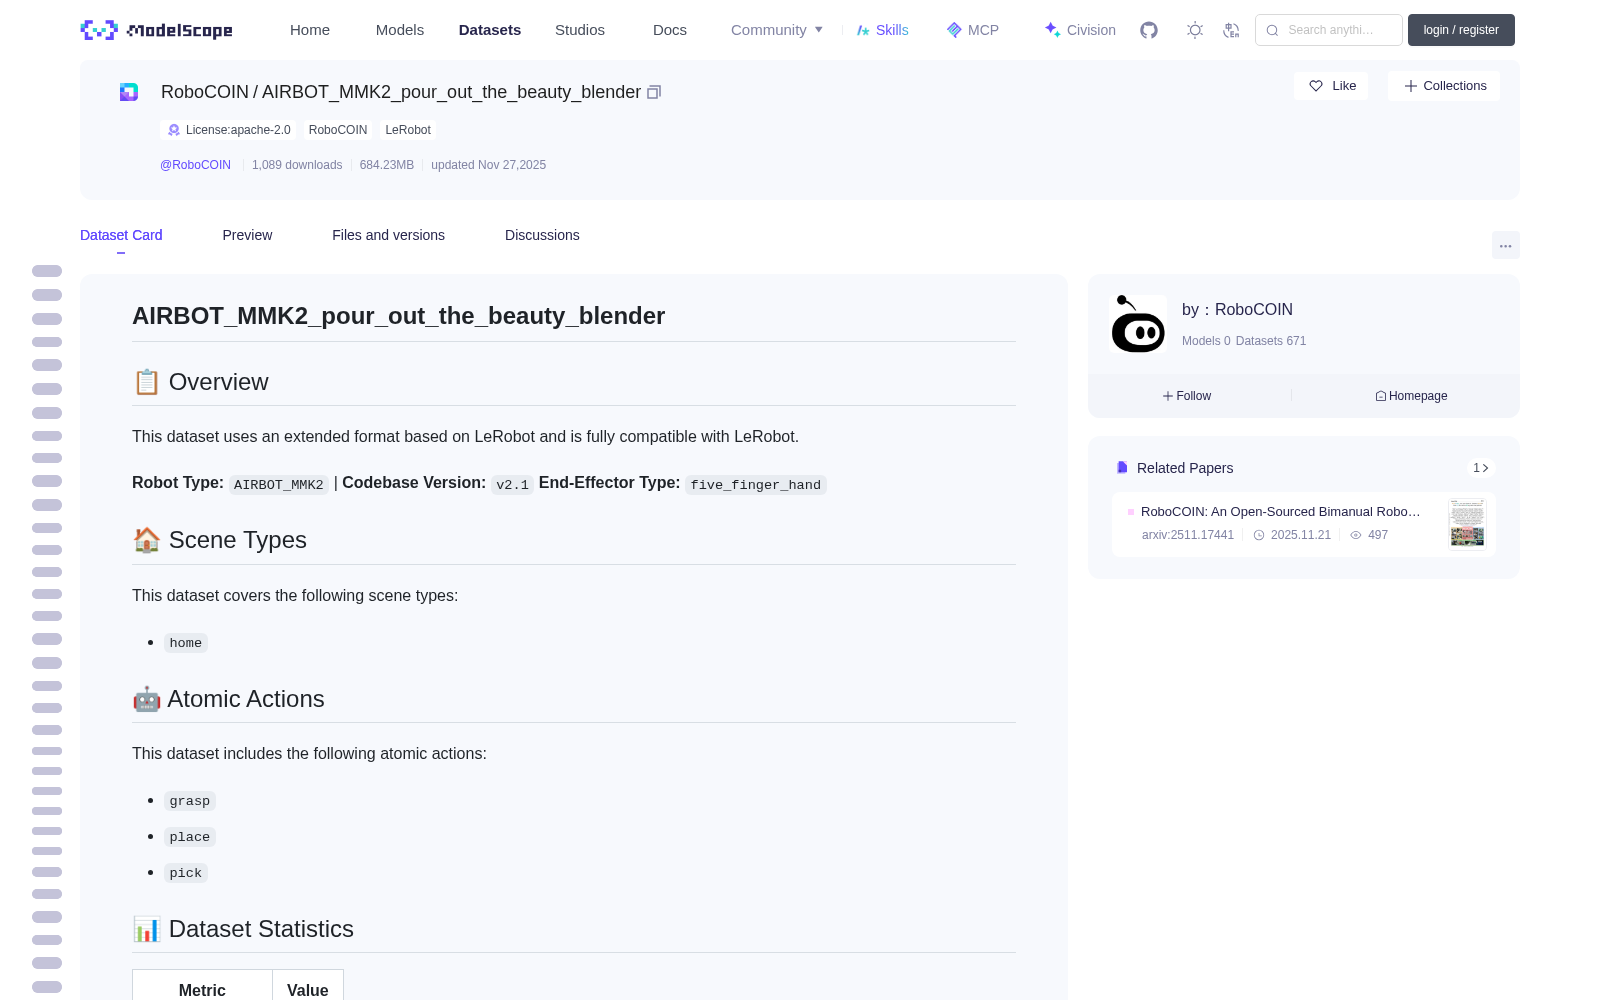Open the Models navigation item
The image size is (1600, 1000).
(400, 30)
